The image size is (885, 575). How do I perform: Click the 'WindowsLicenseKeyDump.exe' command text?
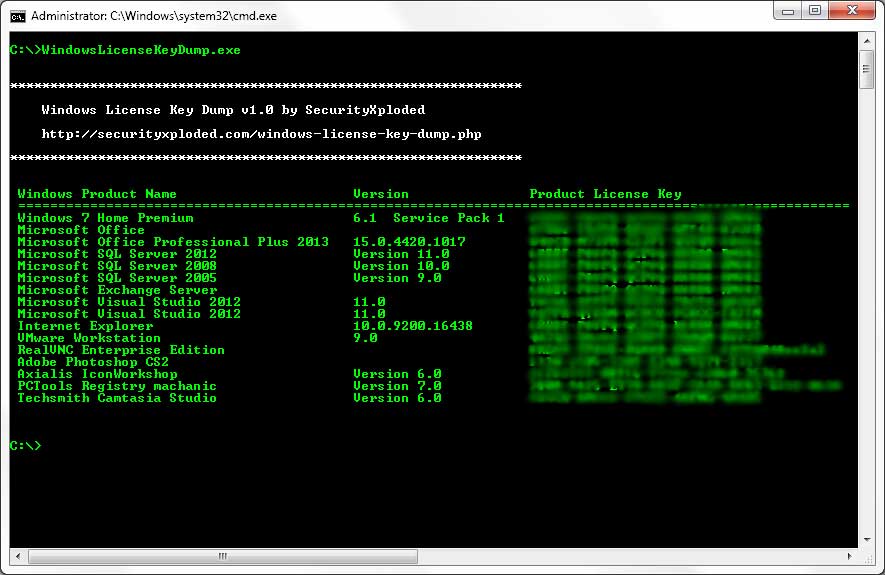tap(141, 50)
